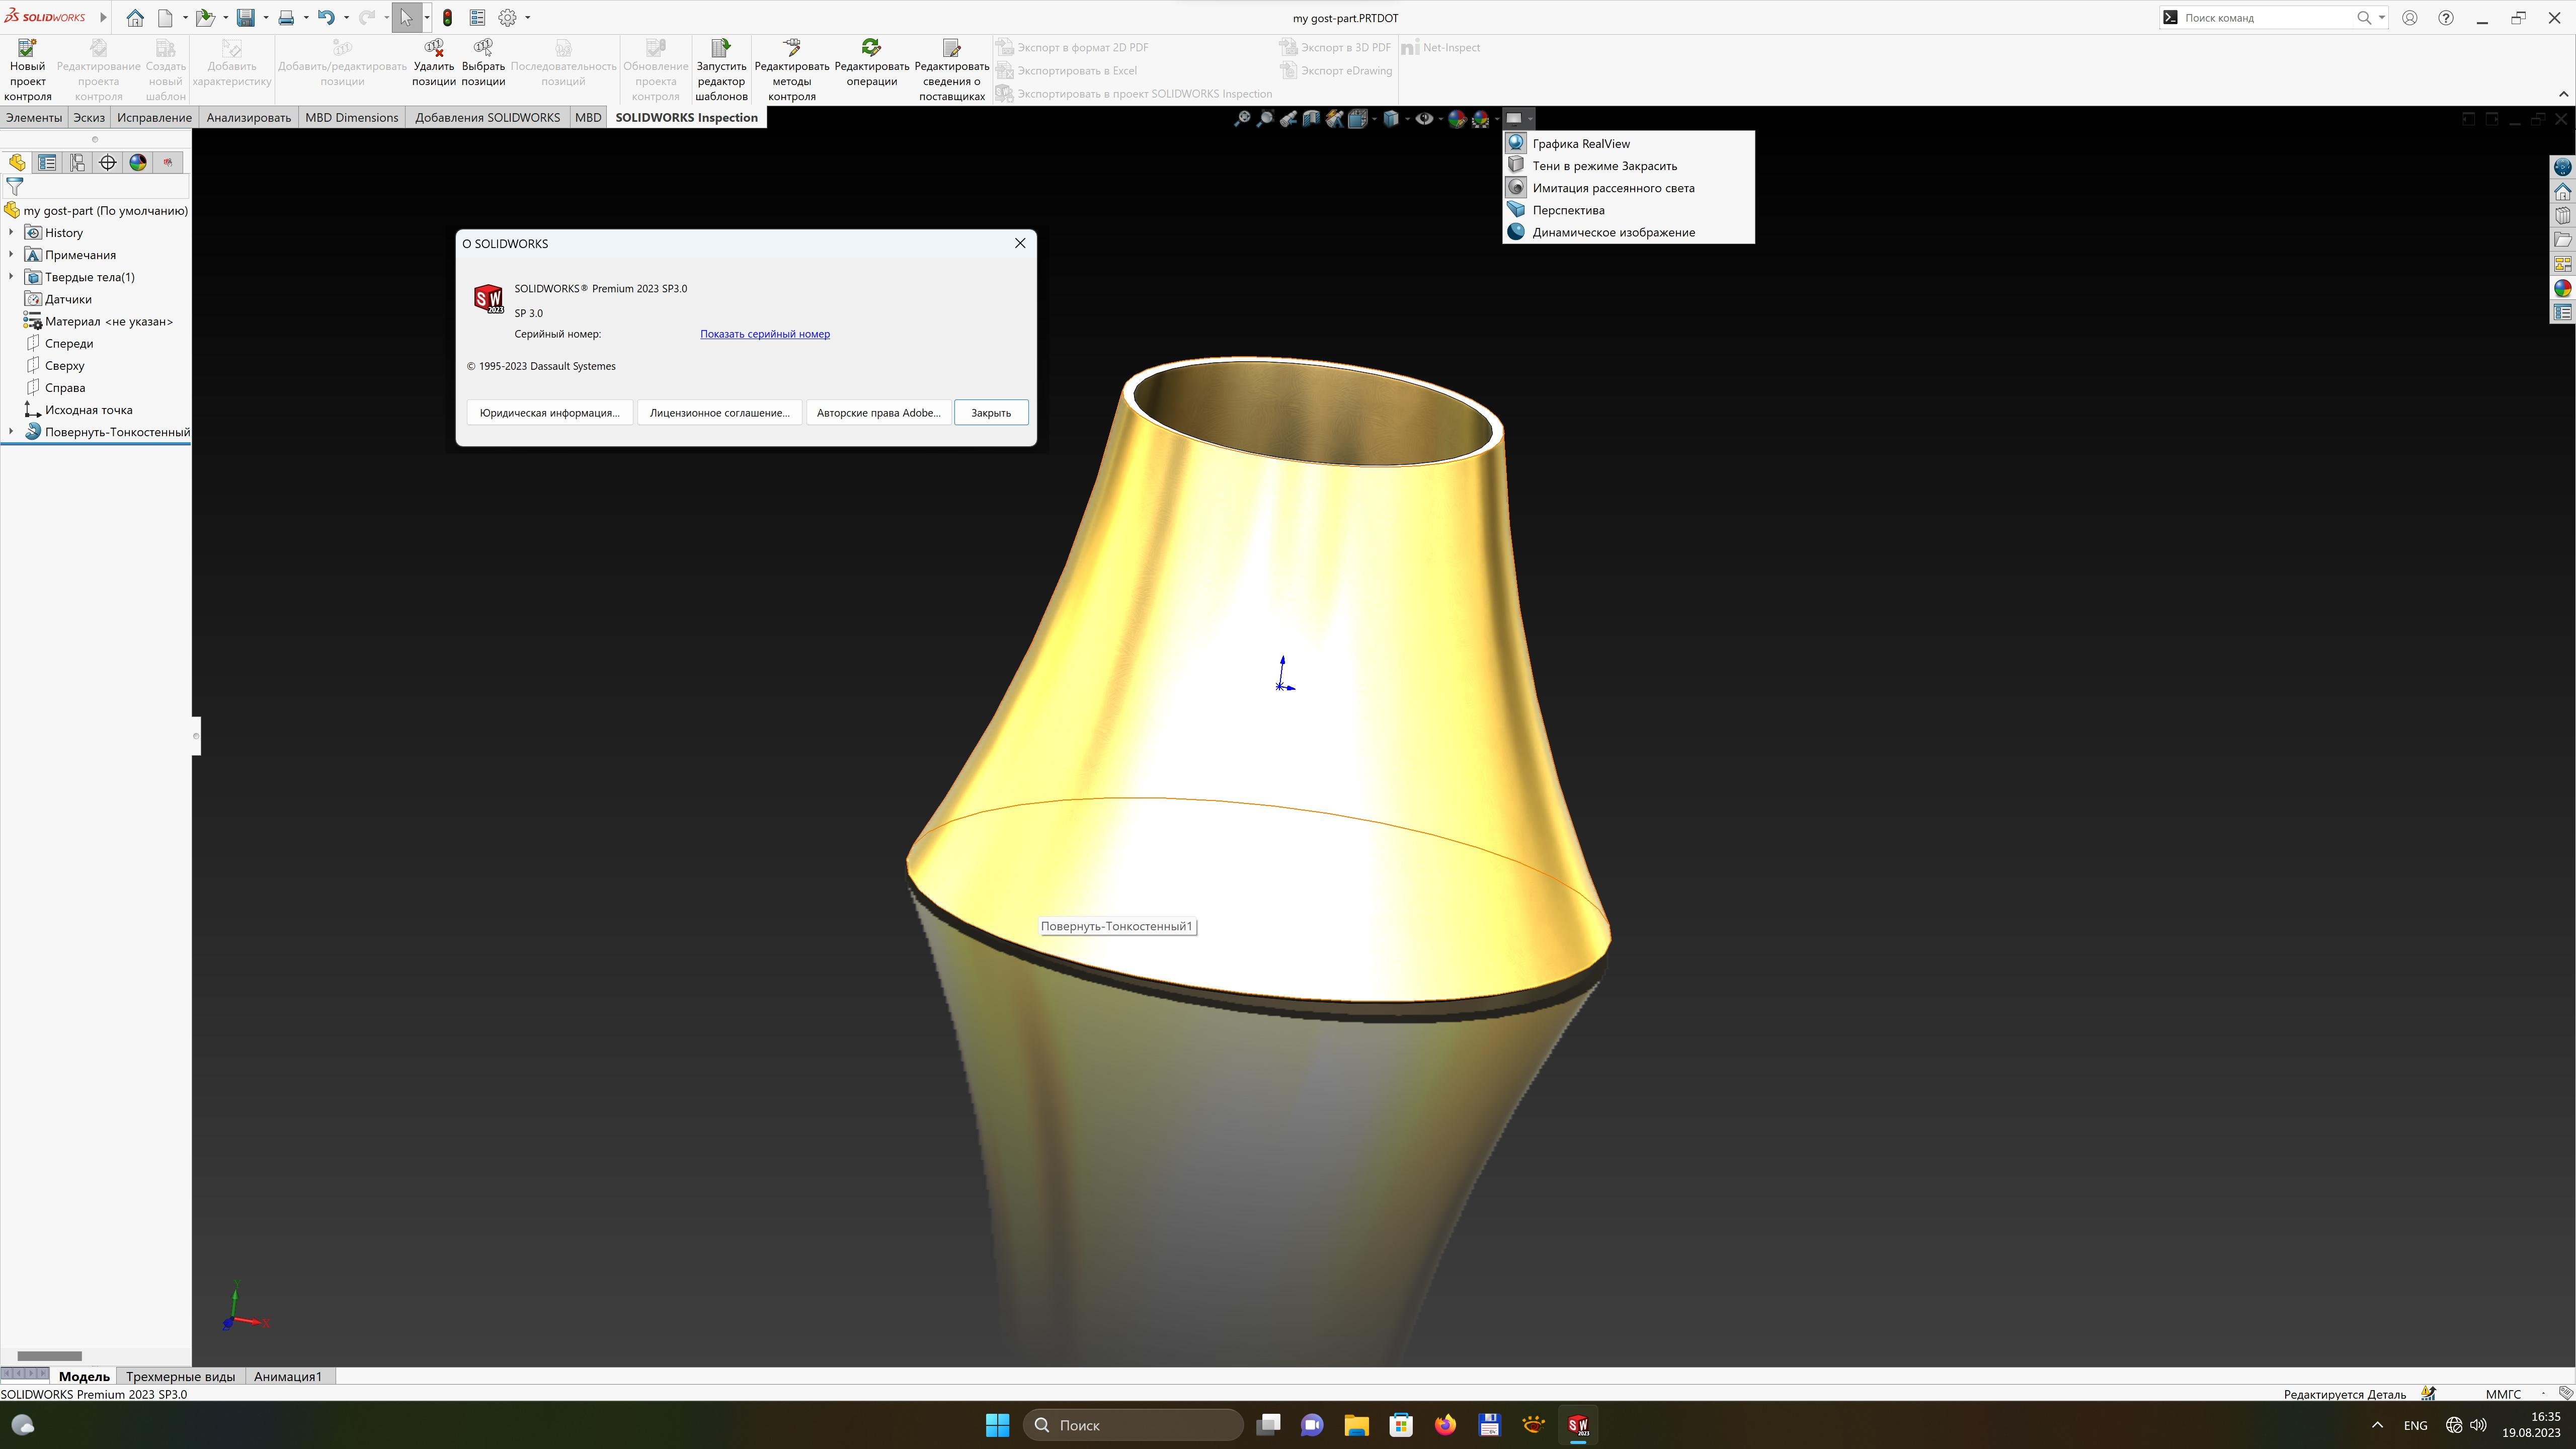Activate the Select cursor tool

(406, 18)
